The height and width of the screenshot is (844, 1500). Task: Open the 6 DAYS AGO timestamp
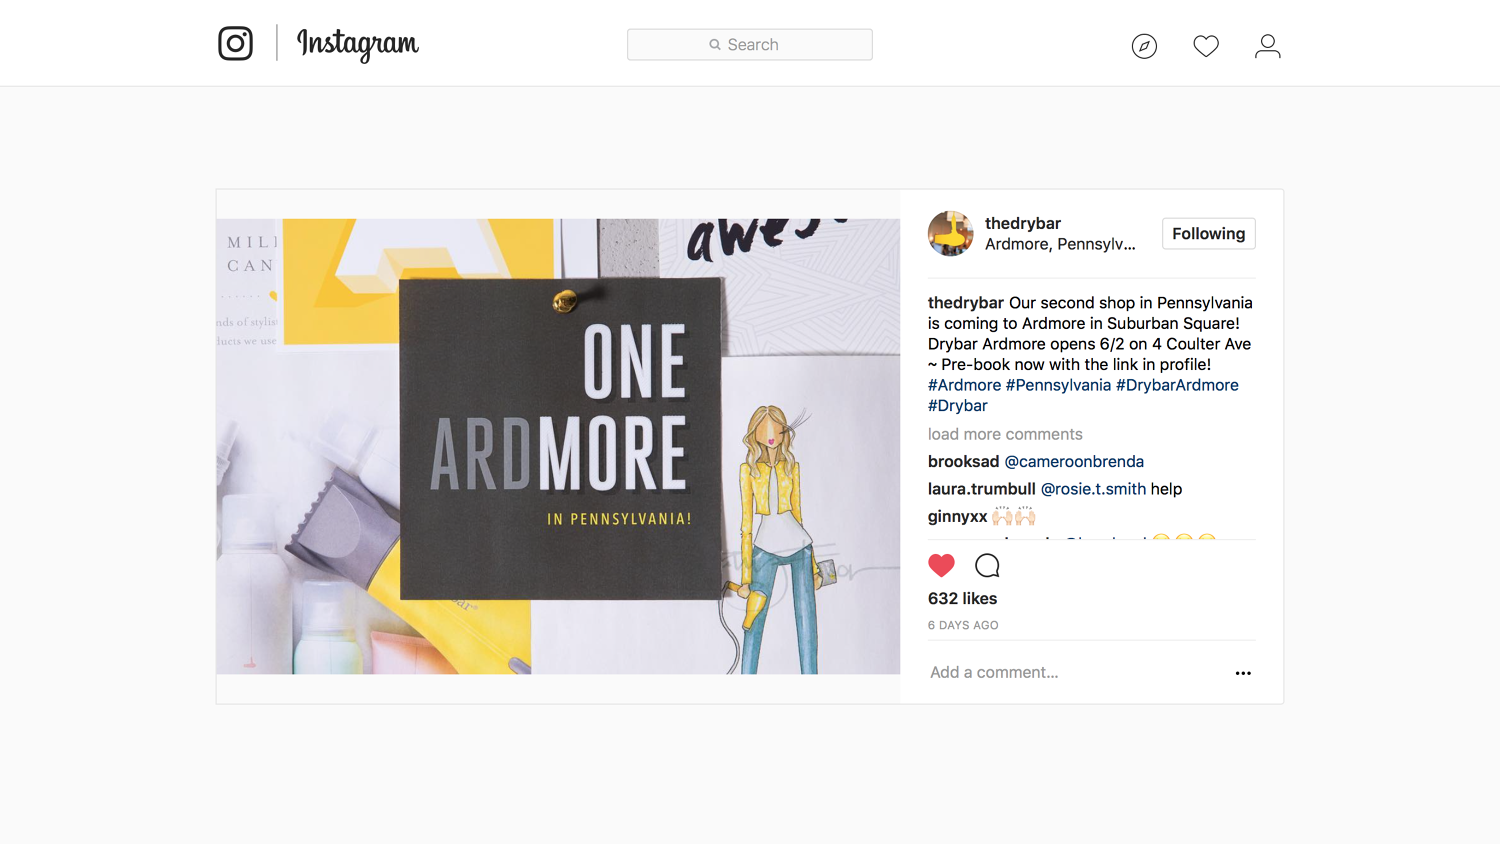963,625
